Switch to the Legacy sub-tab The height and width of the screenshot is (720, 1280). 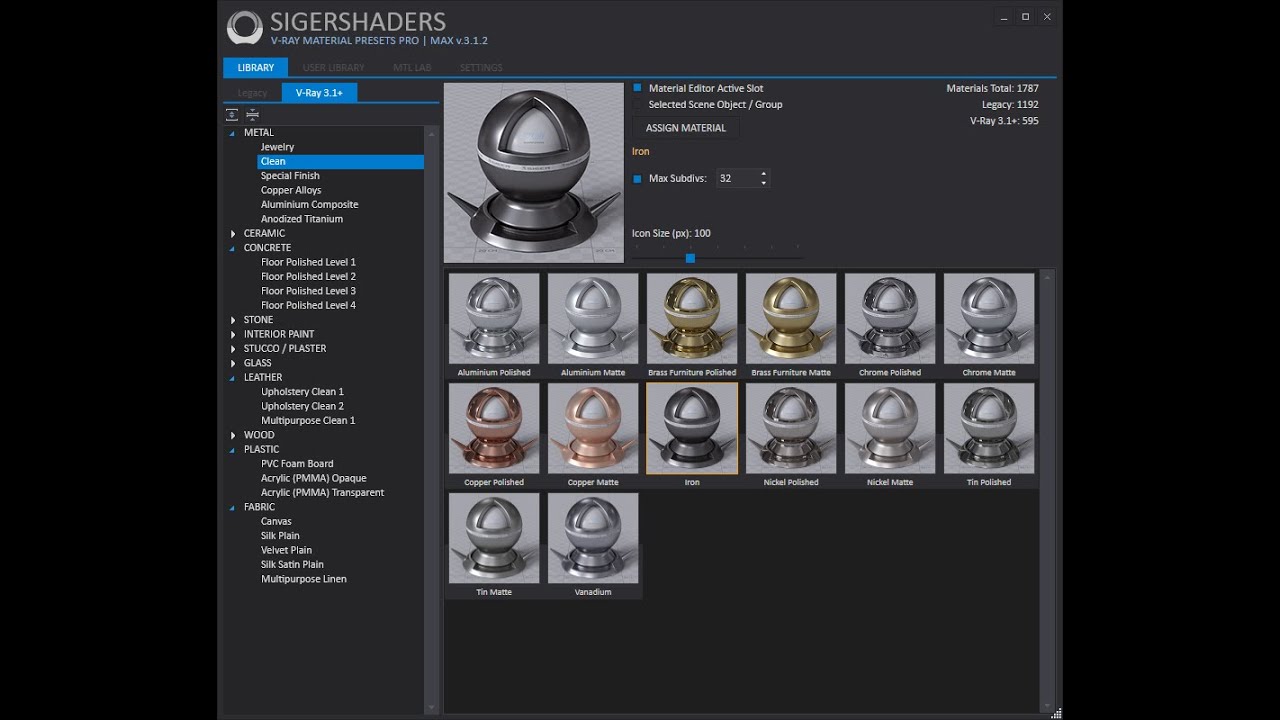click(252, 93)
